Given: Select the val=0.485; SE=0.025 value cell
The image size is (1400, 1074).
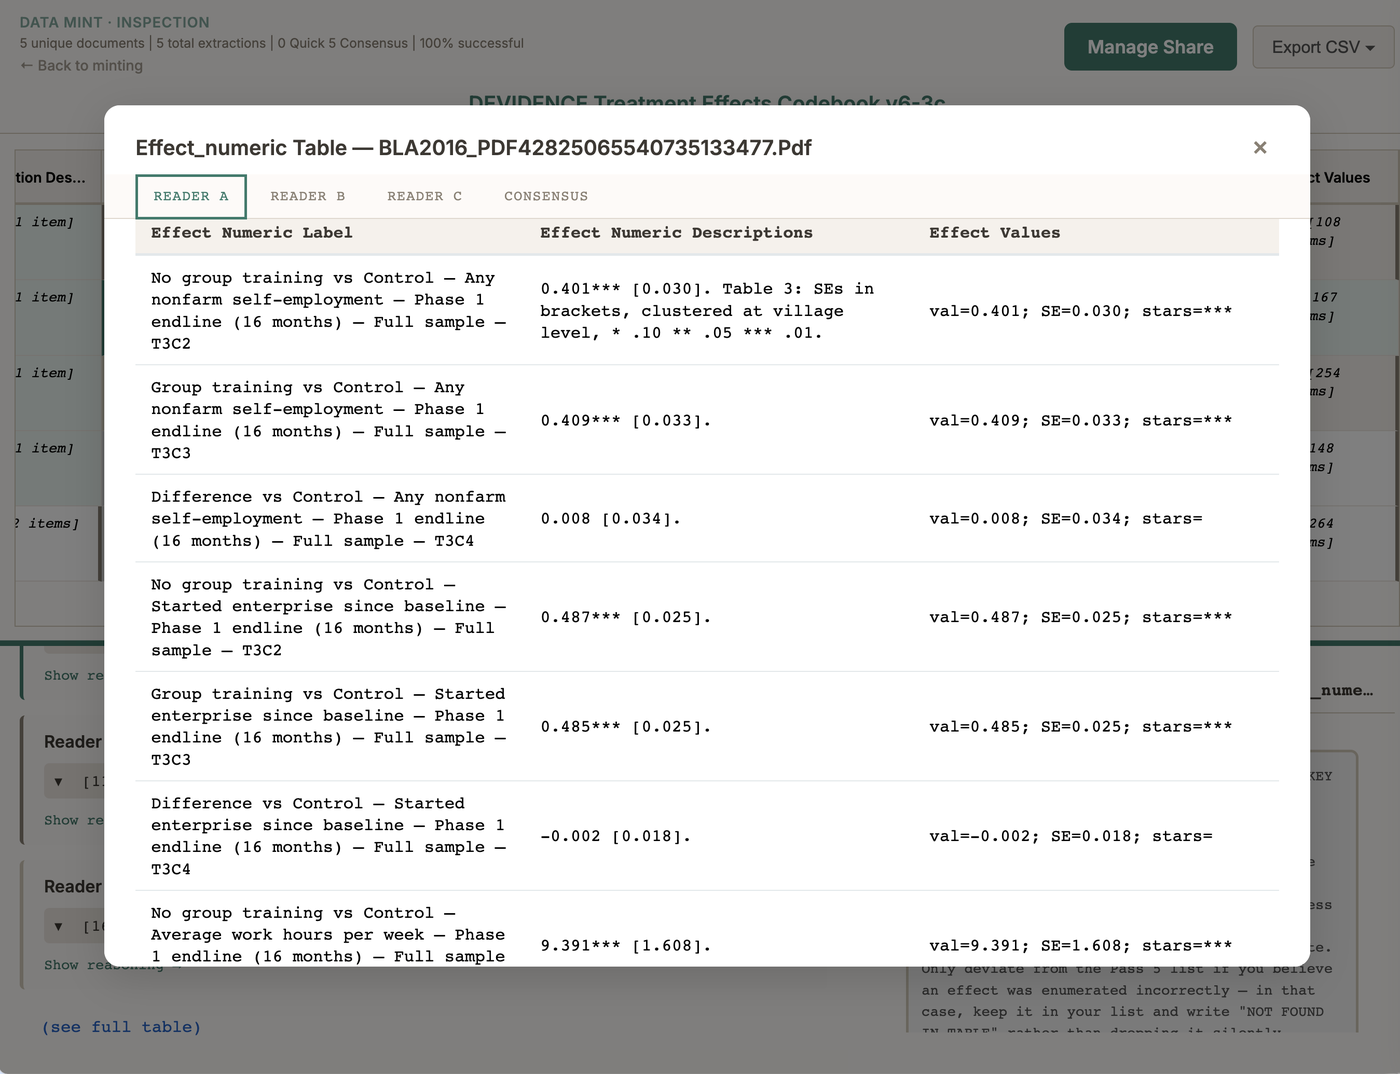Looking at the screenshot, I should click(x=1080, y=727).
